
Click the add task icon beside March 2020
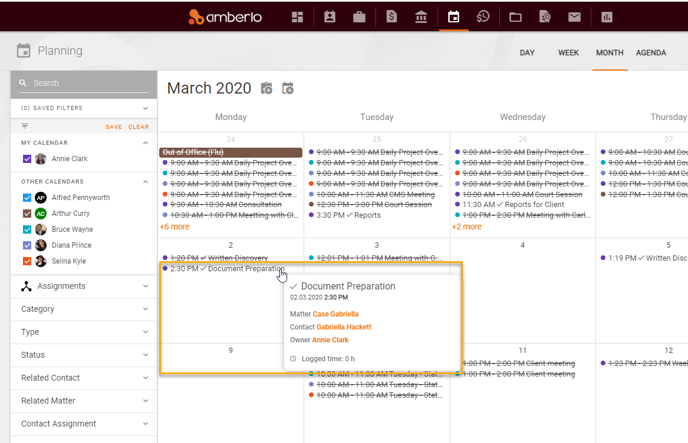267,88
